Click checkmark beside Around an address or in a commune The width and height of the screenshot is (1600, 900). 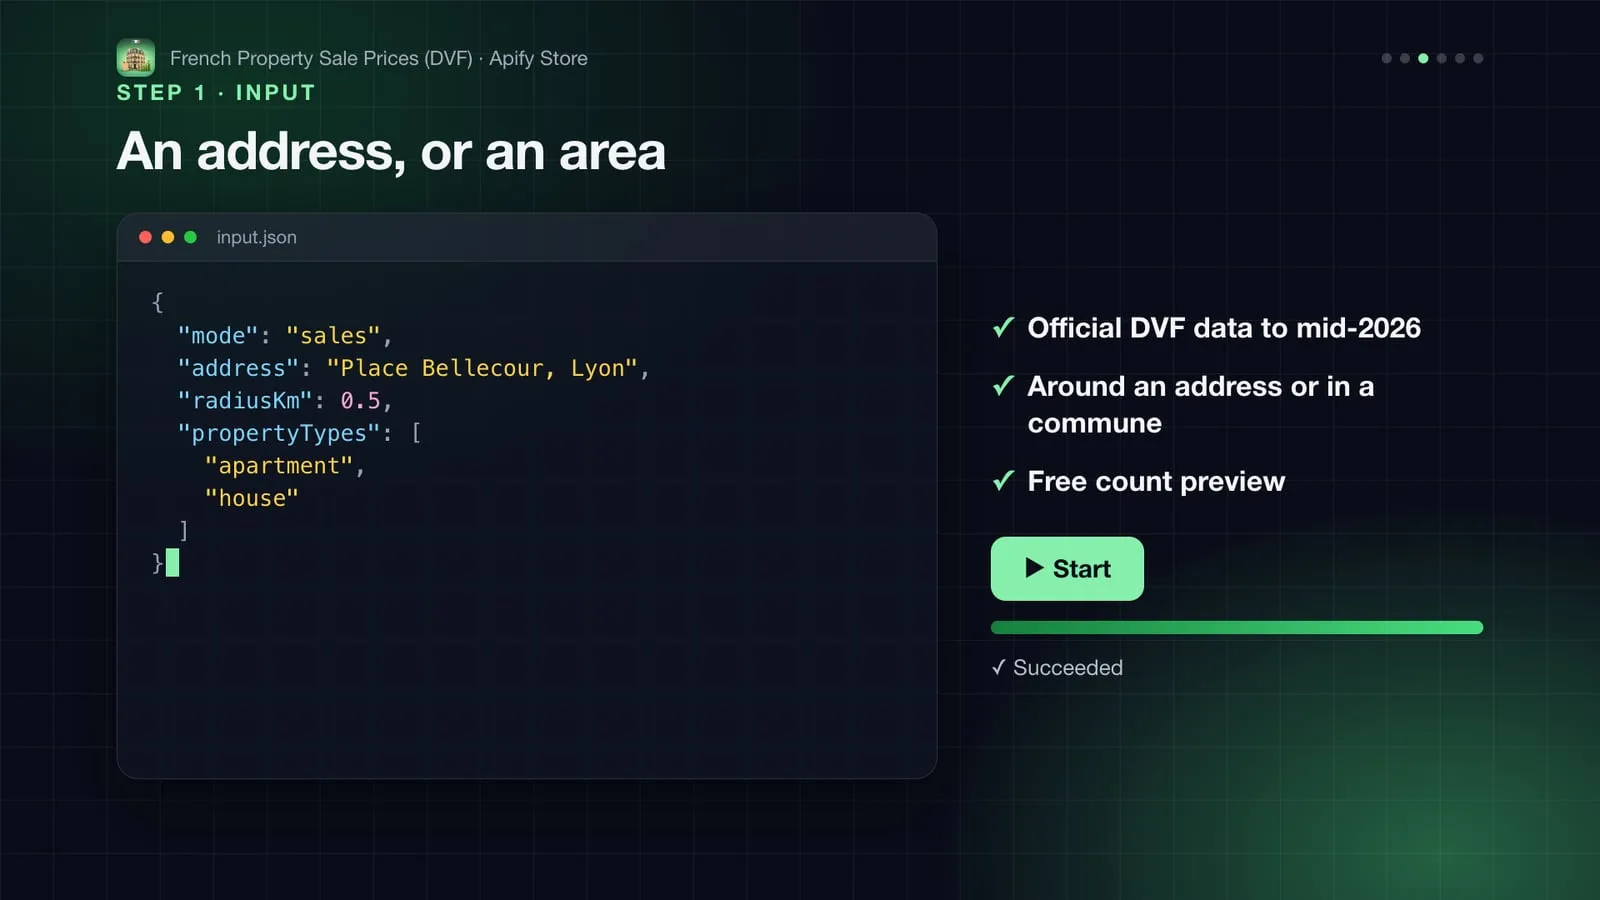click(1003, 385)
